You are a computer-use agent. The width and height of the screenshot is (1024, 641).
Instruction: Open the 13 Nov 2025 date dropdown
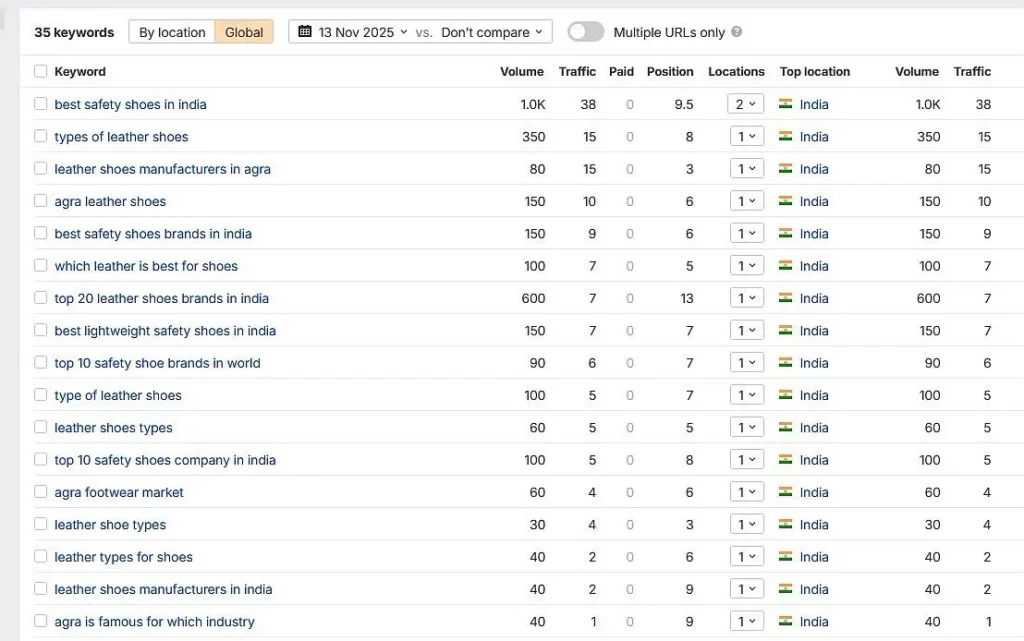350,31
